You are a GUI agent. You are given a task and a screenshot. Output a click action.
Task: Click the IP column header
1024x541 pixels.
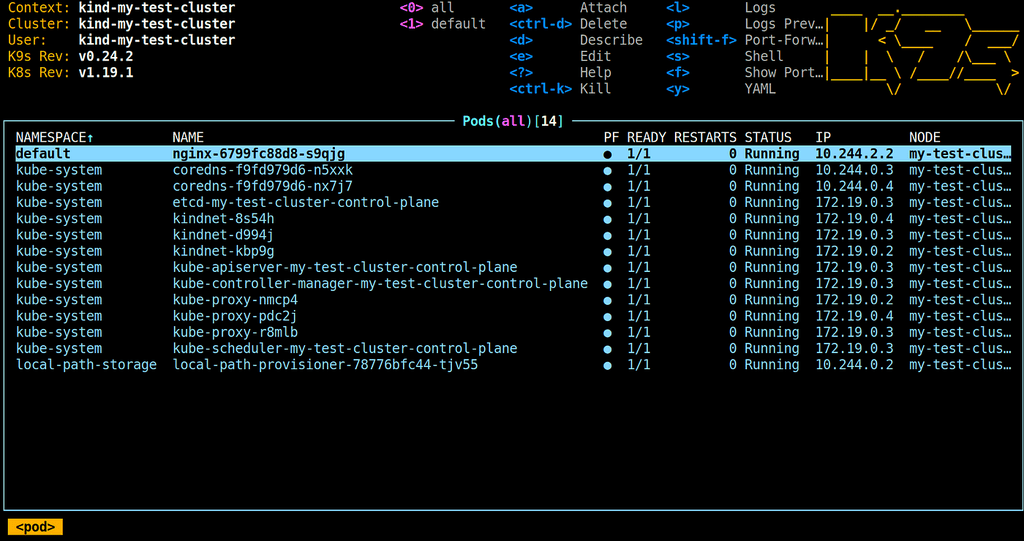pos(823,138)
